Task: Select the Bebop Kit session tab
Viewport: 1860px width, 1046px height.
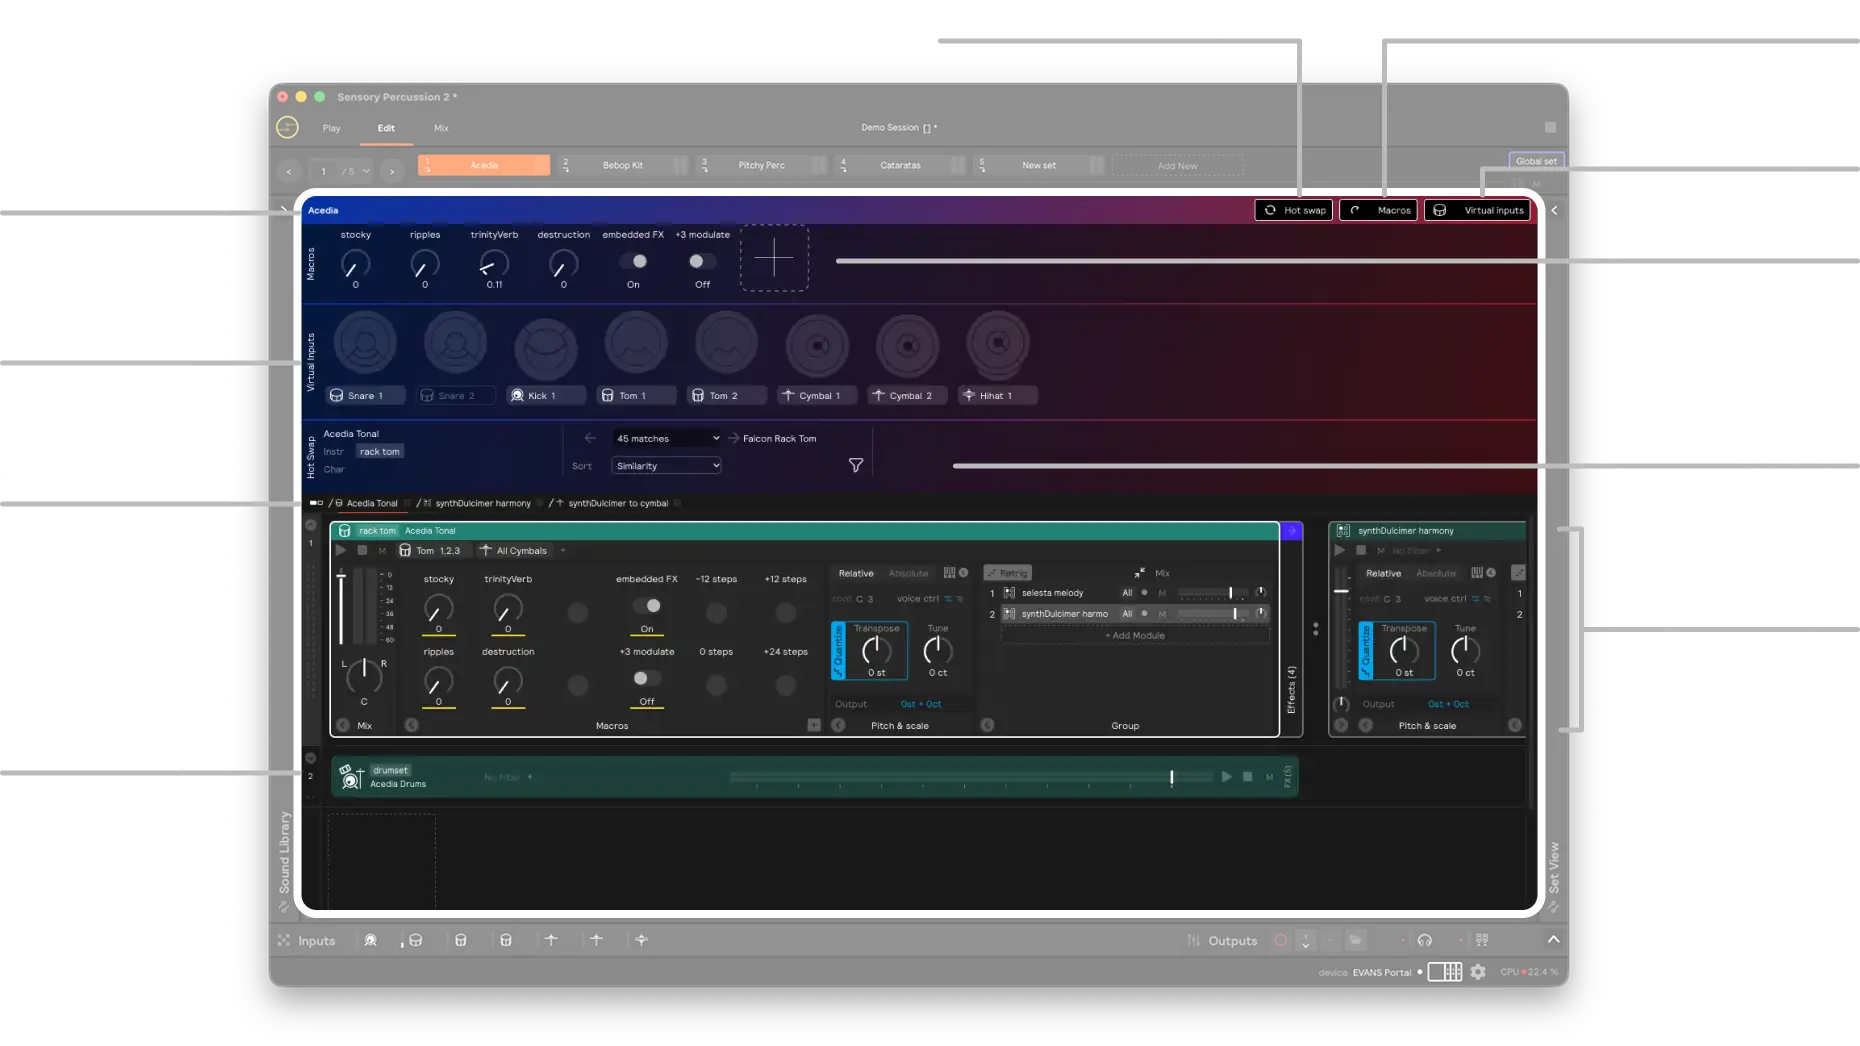Action: [x=624, y=165]
